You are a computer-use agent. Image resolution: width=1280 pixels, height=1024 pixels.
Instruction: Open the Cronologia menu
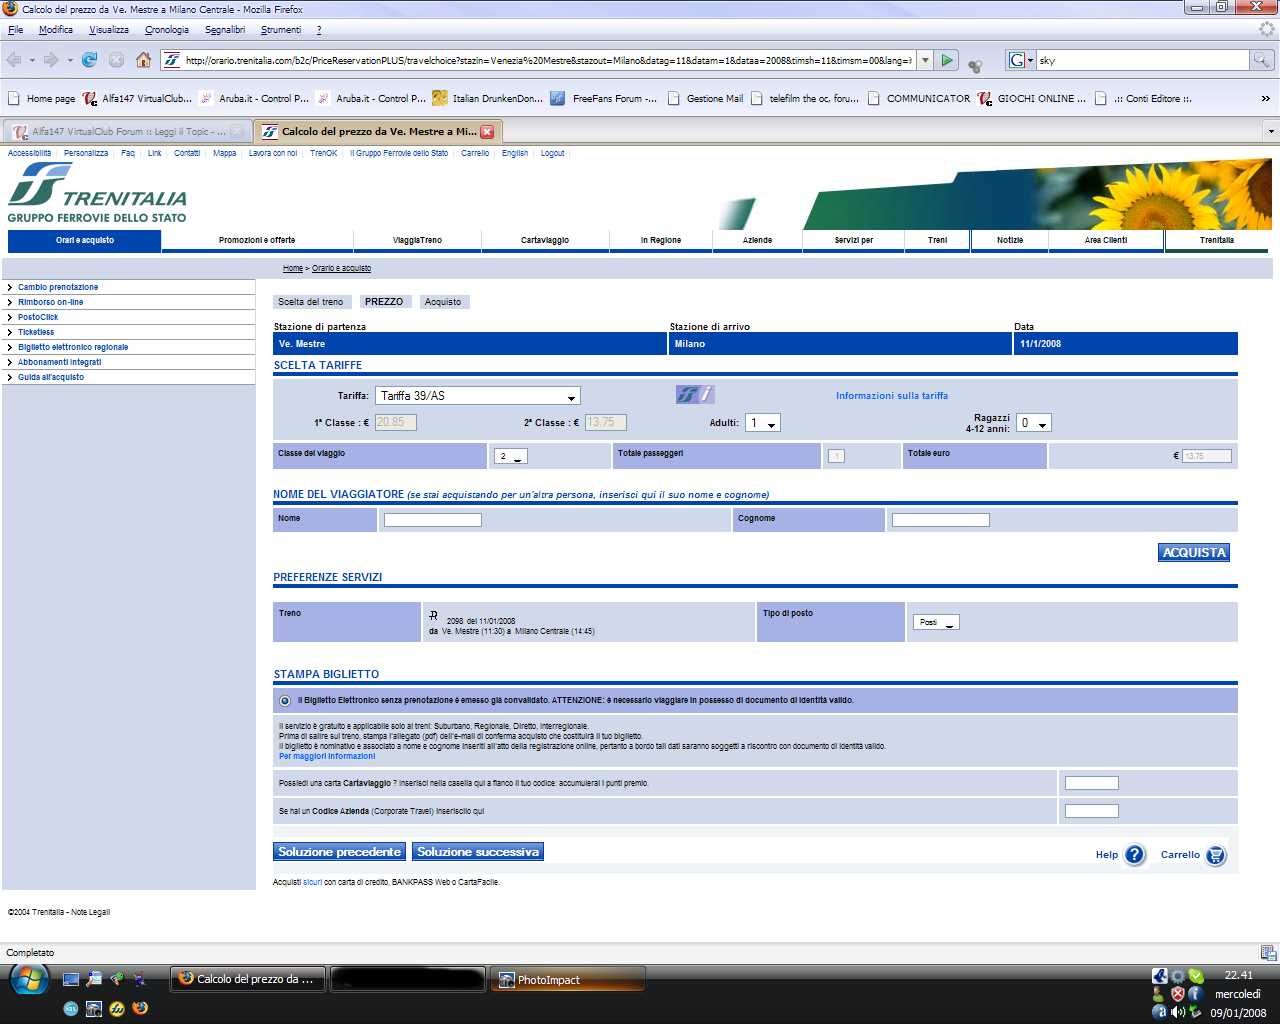coord(166,30)
